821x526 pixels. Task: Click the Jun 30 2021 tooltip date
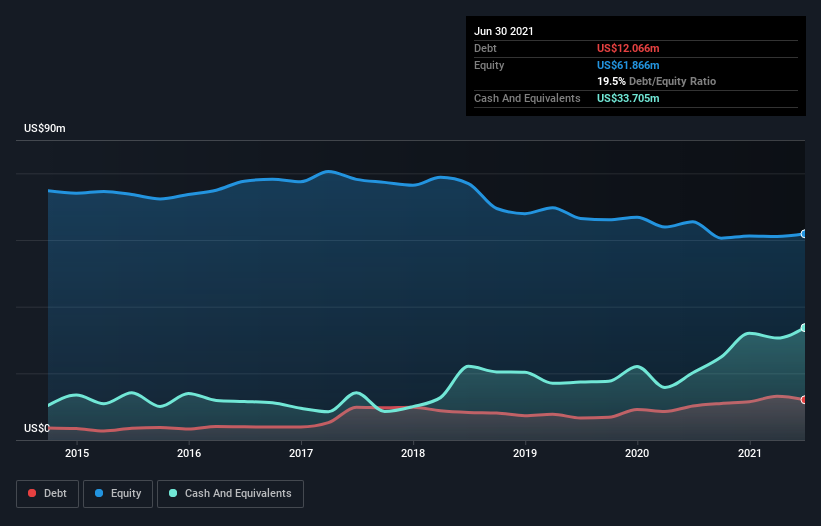pos(504,31)
